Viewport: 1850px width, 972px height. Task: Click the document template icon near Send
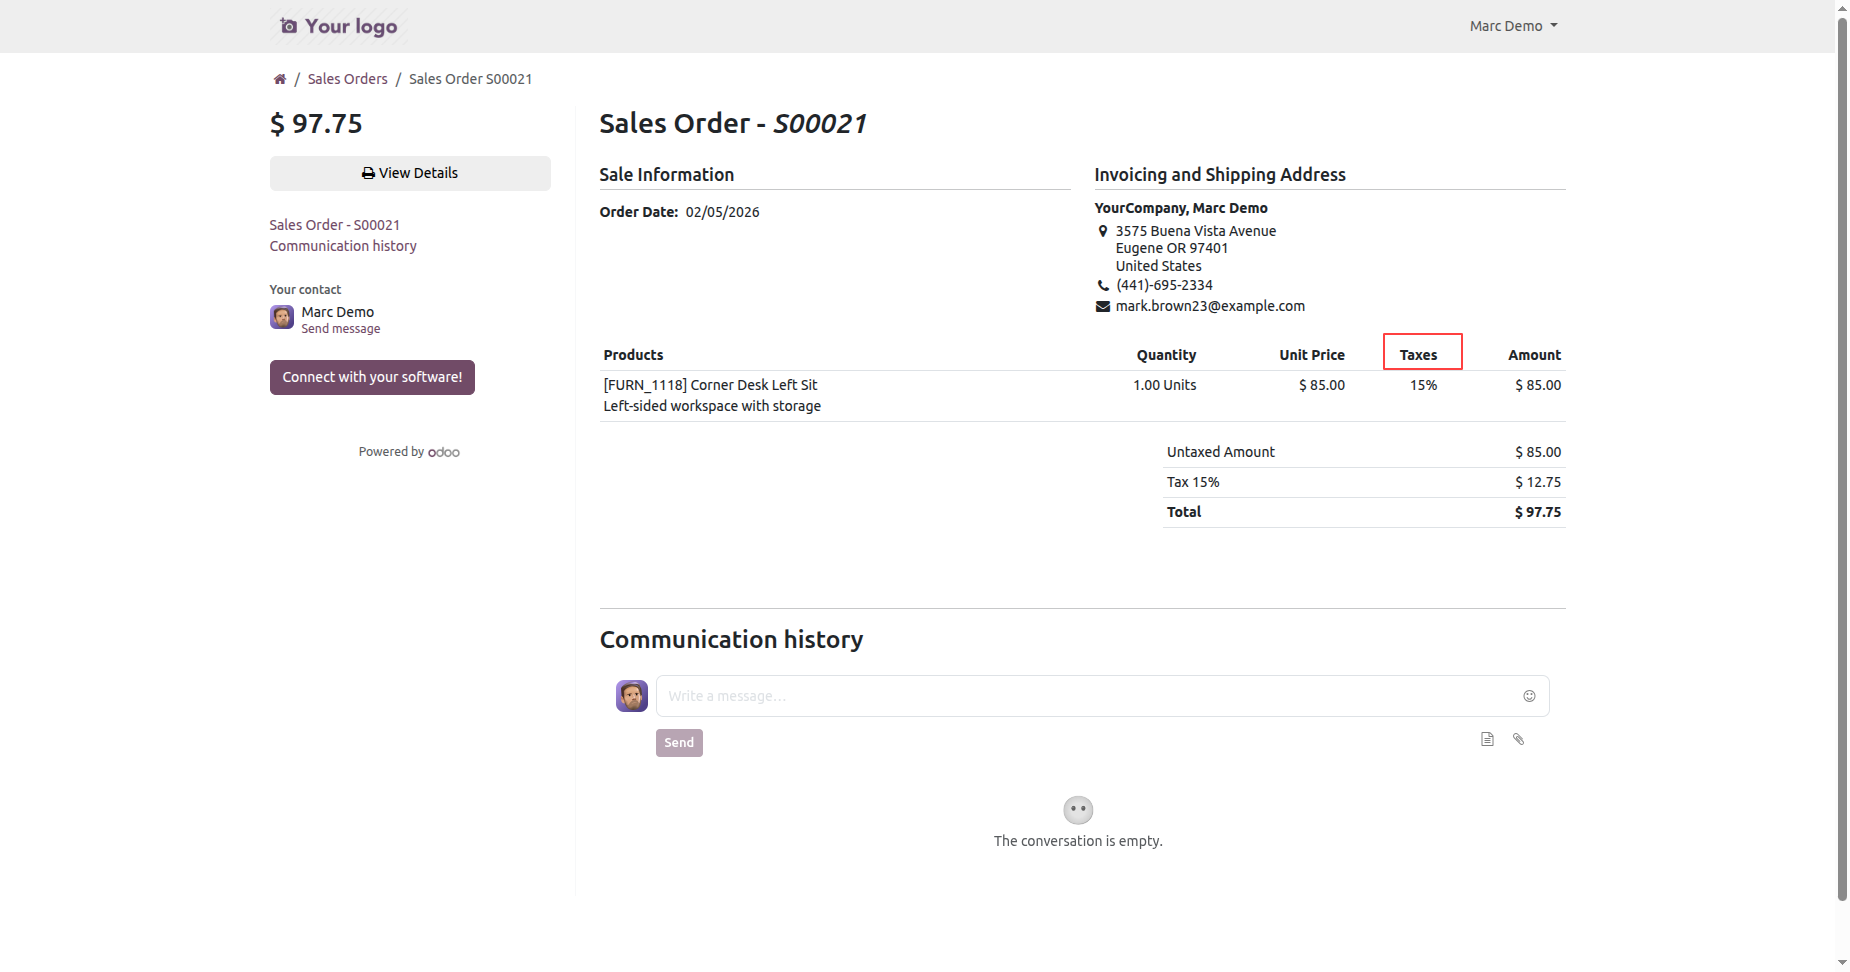click(x=1487, y=739)
